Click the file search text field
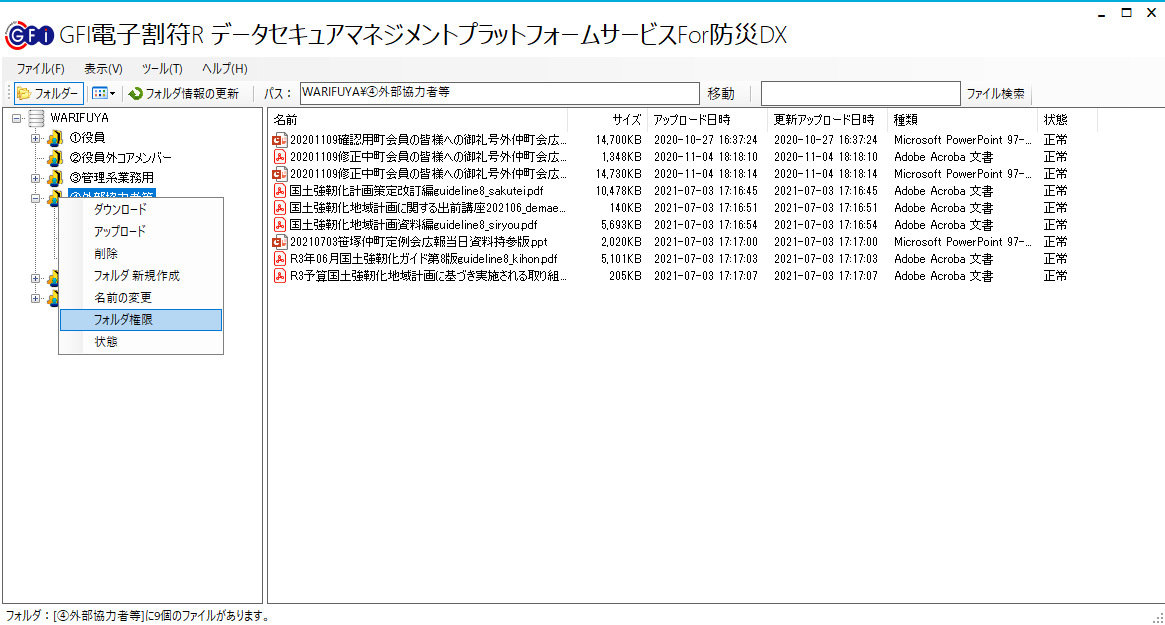The image size is (1165, 625). [860, 93]
